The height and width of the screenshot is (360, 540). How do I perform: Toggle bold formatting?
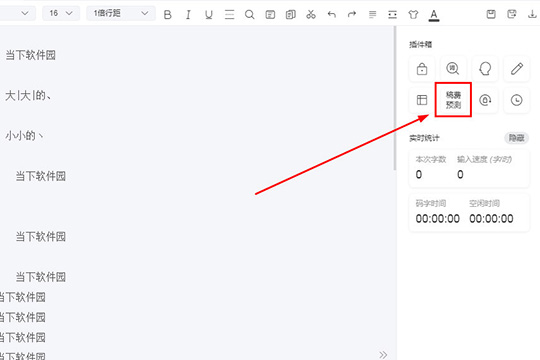(168, 14)
